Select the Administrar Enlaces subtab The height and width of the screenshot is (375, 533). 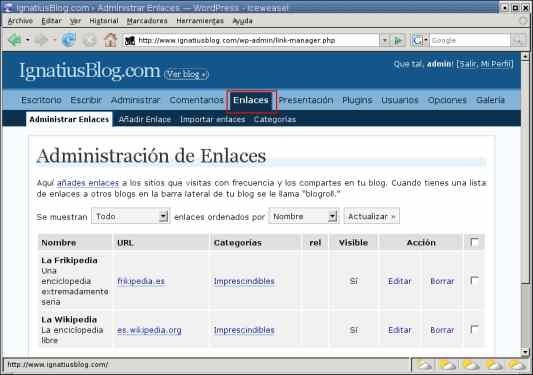(69, 119)
